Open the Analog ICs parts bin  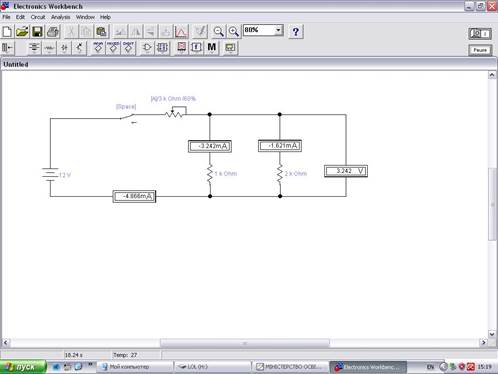pos(98,48)
